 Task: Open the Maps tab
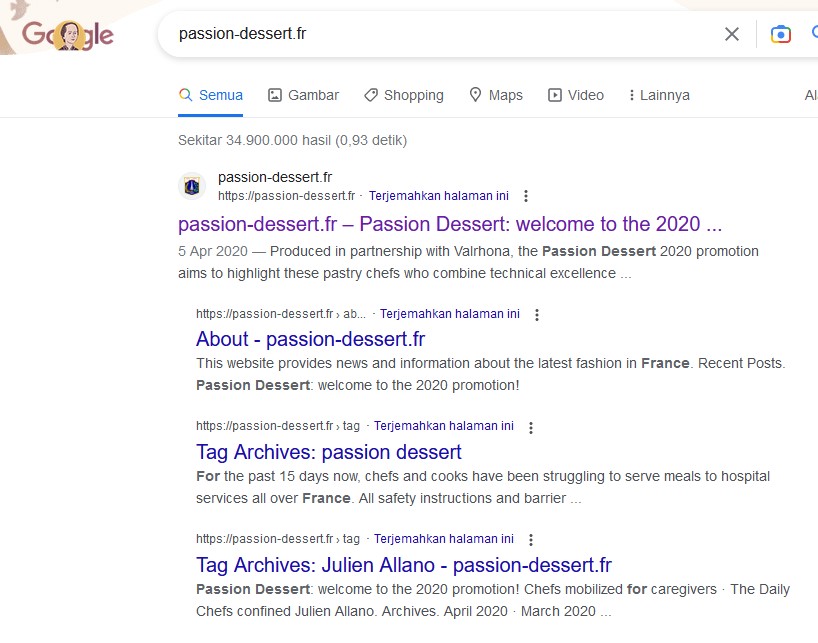495,95
